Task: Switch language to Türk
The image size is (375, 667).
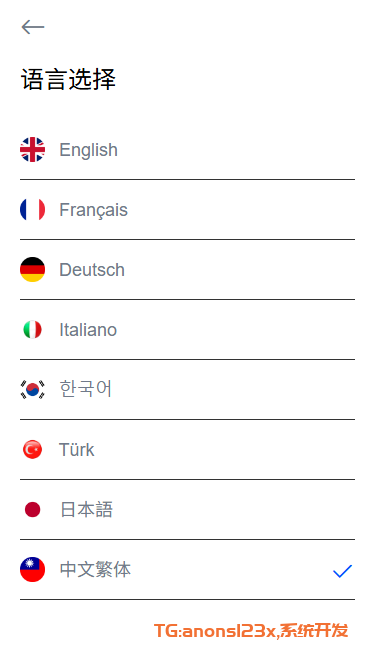Action: (x=188, y=450)
